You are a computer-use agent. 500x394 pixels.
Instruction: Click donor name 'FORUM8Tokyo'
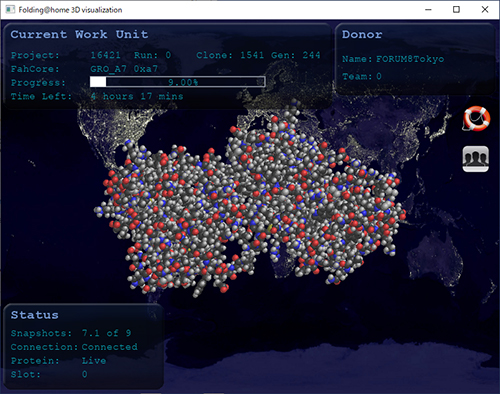410,59
